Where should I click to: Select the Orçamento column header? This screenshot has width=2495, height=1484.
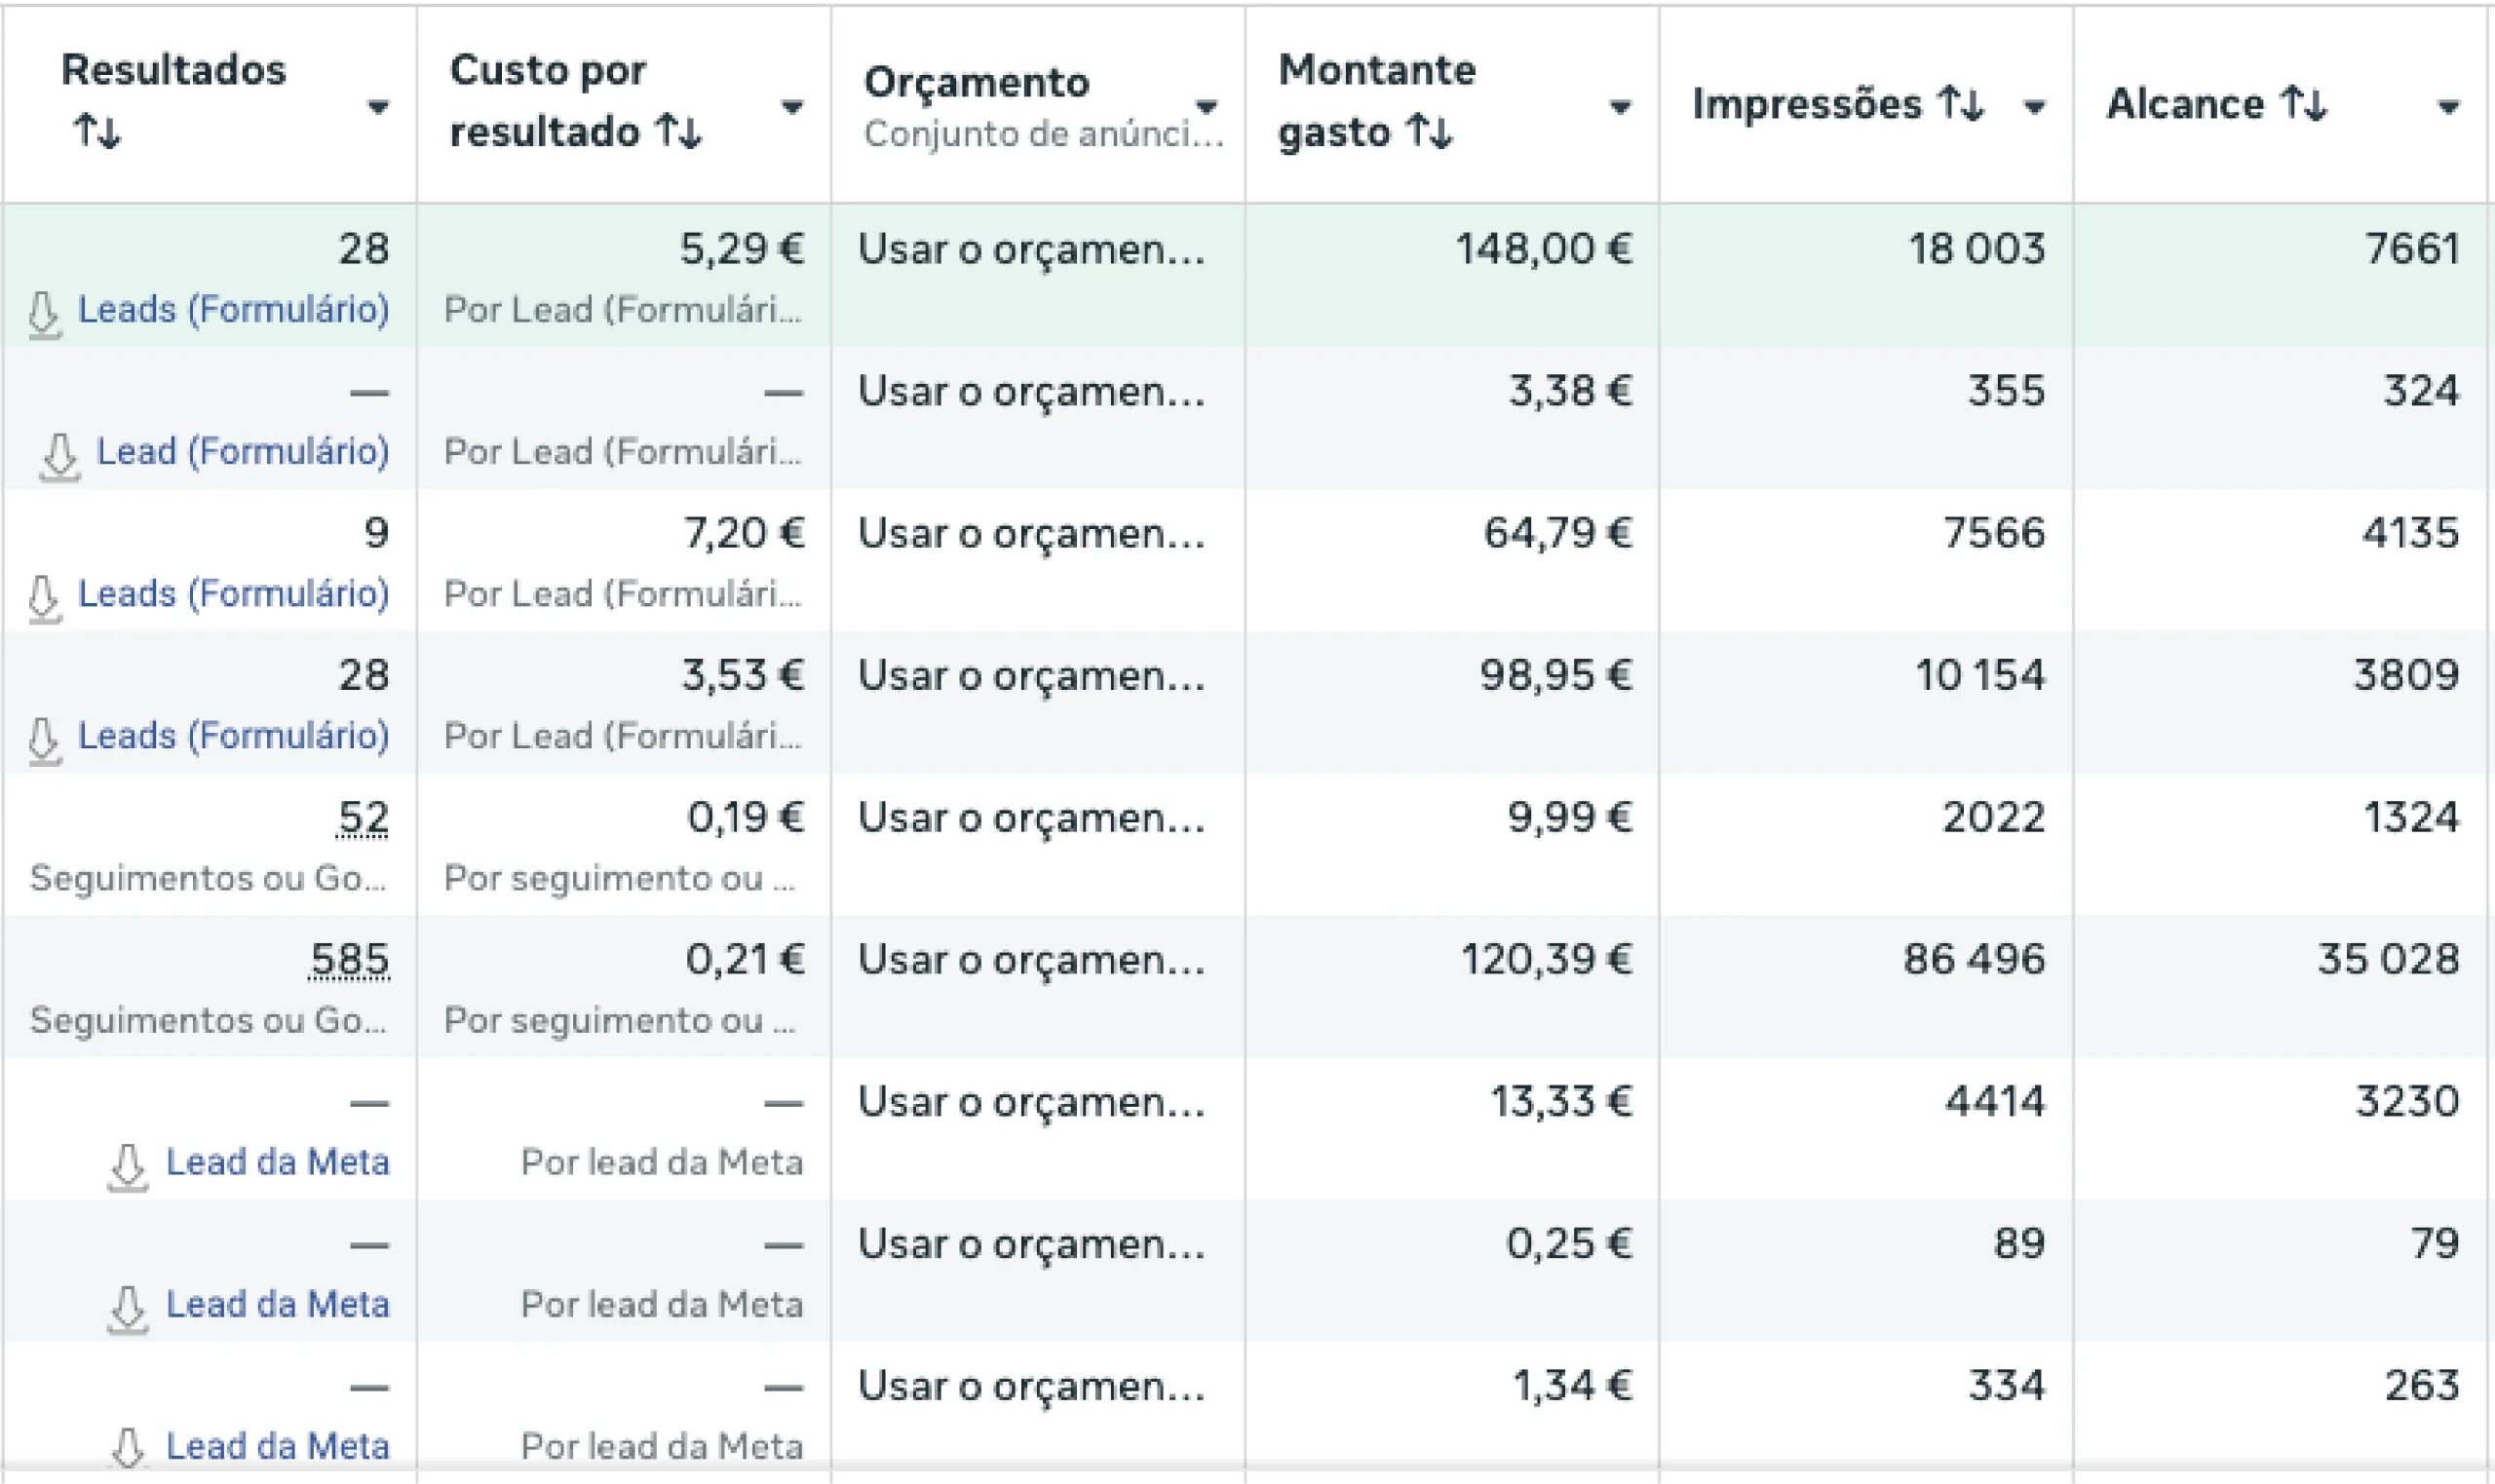tap(976, 82)
